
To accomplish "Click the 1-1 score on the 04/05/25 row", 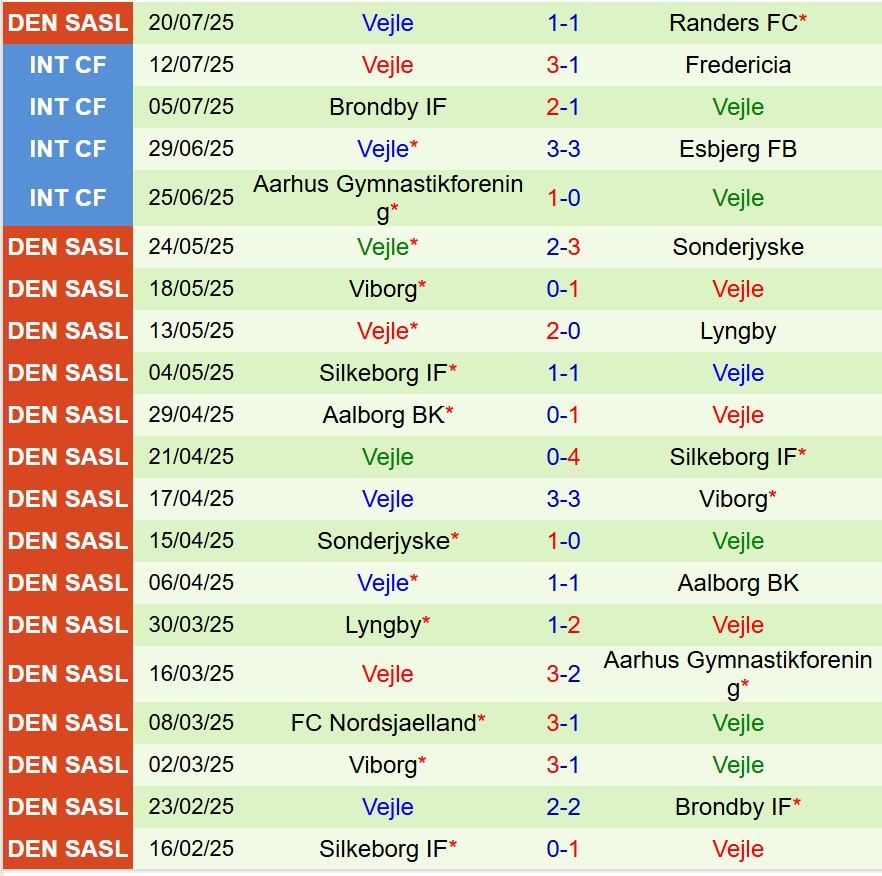I will 563,373.
